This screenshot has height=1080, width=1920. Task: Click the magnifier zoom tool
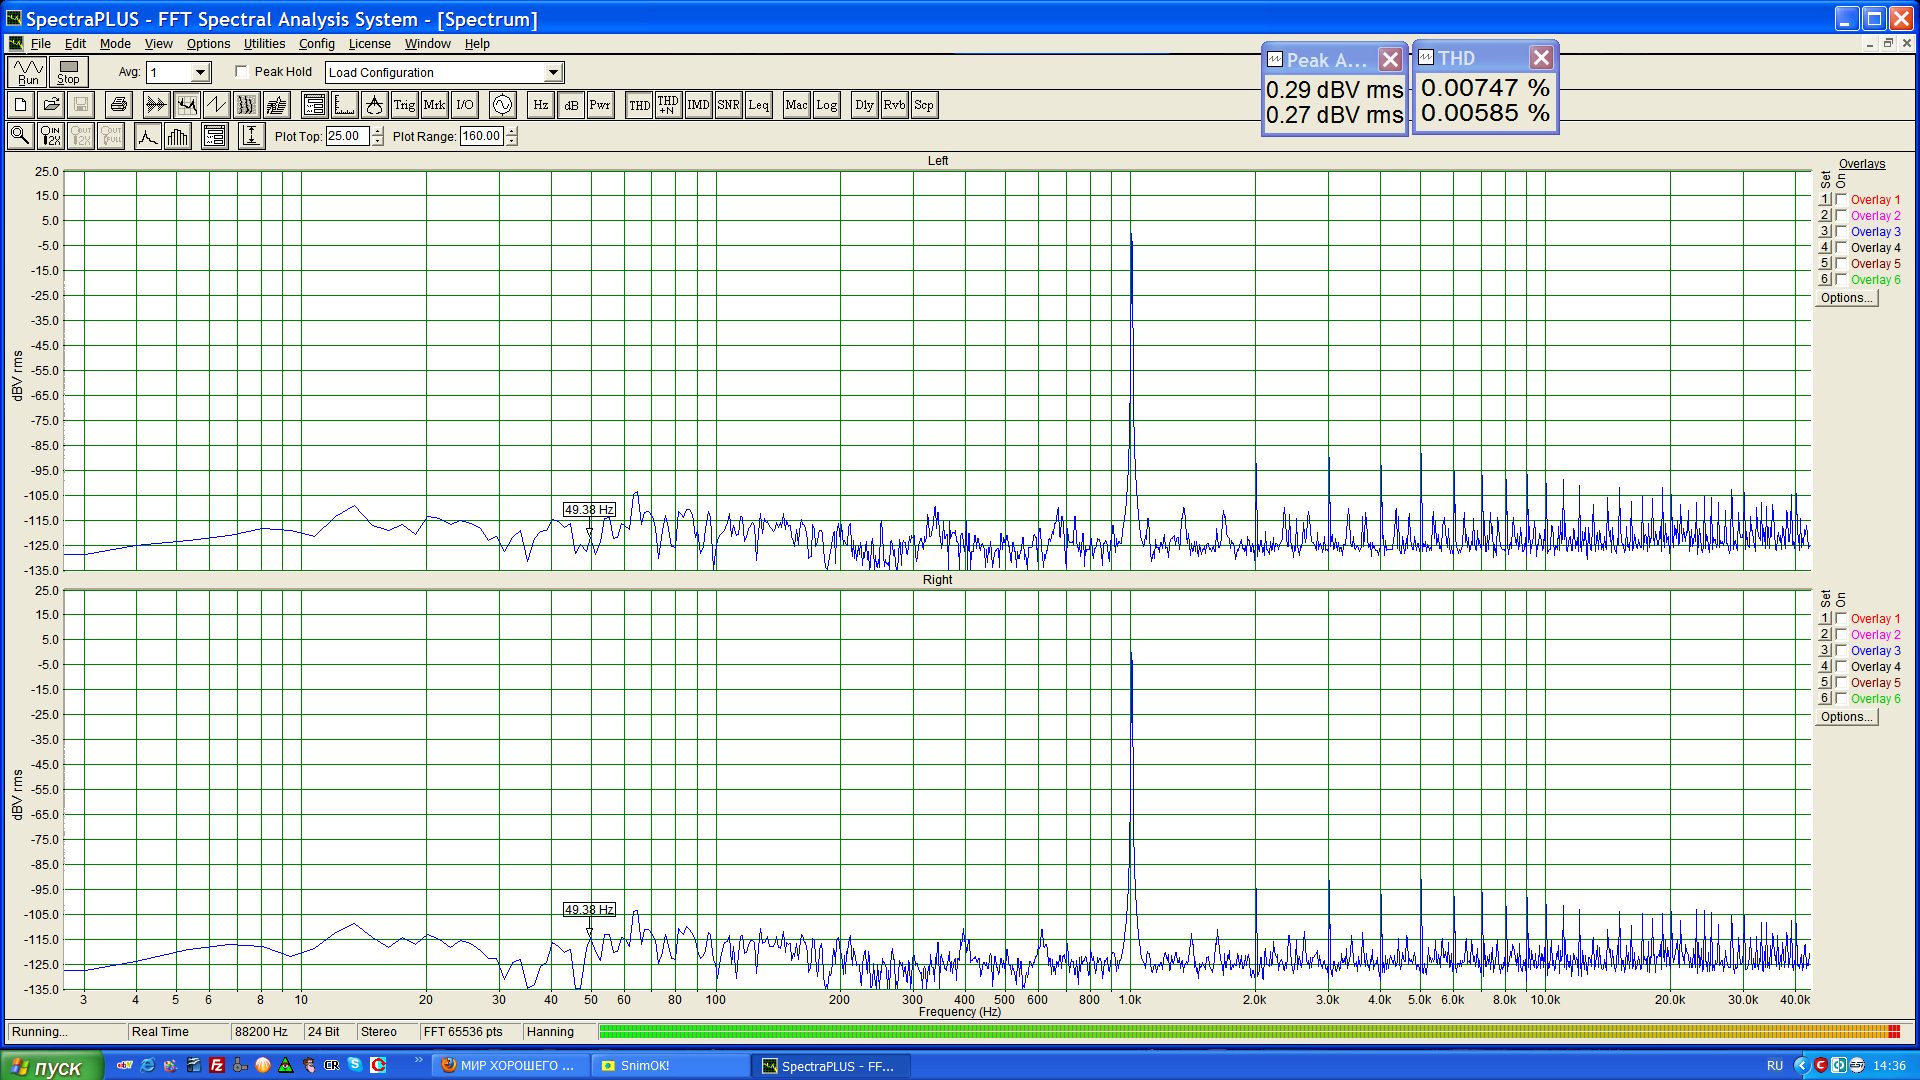point(20,136)
